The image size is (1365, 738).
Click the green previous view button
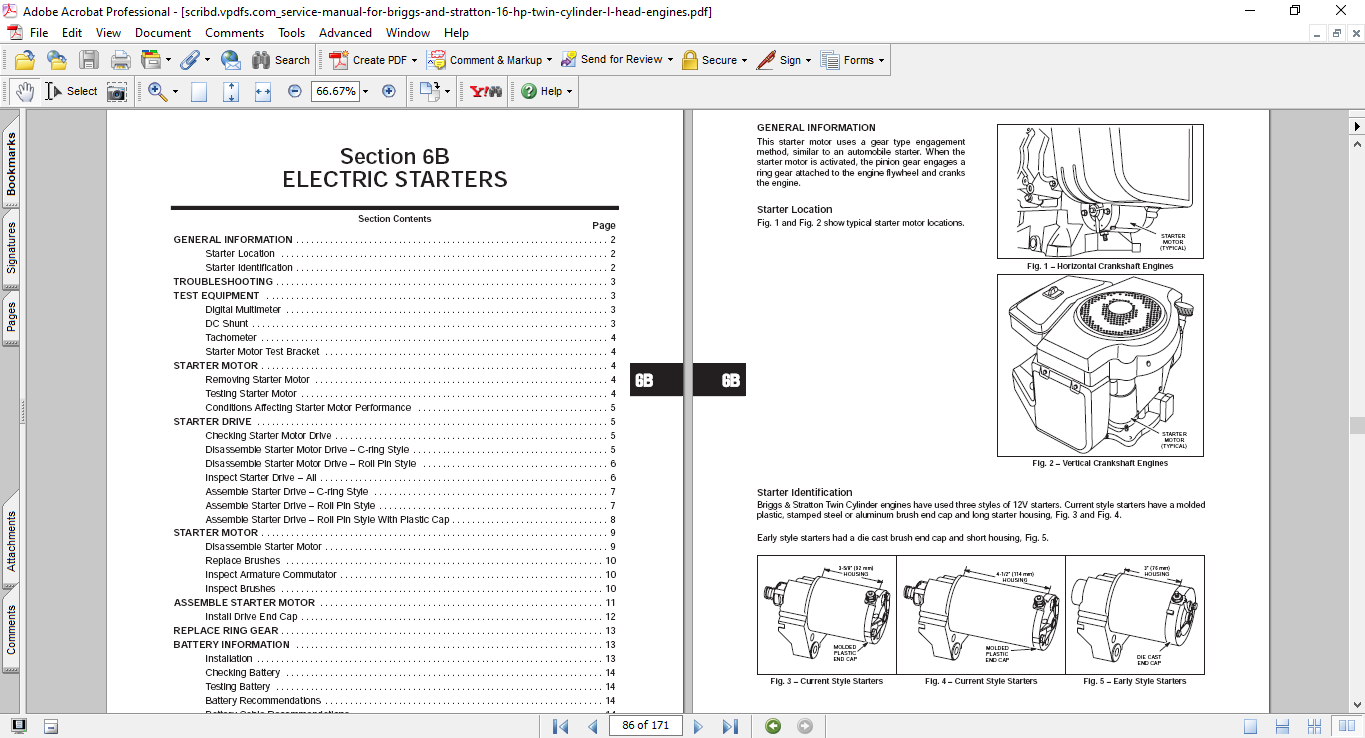(x=772, y=725)
